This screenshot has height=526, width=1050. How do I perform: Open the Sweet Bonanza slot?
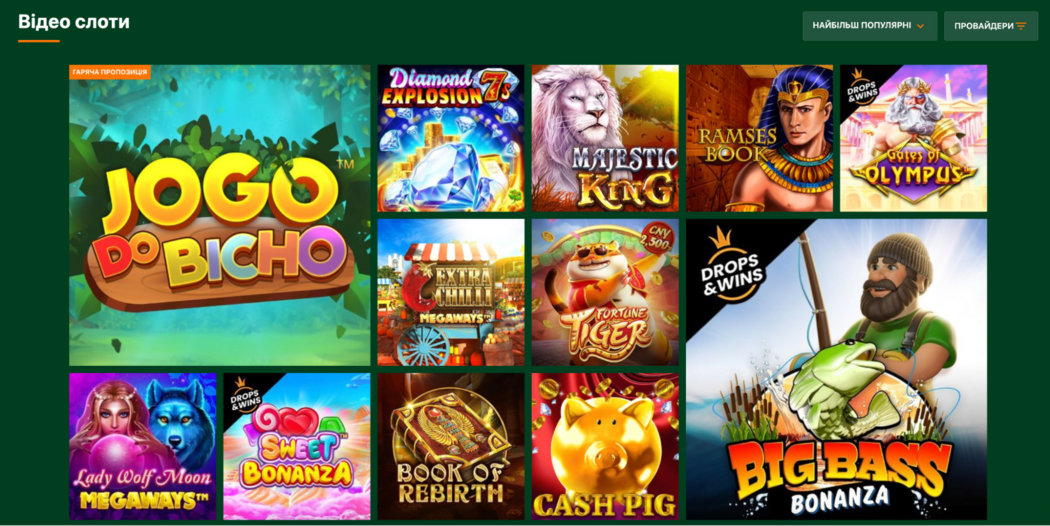(297, 446)
